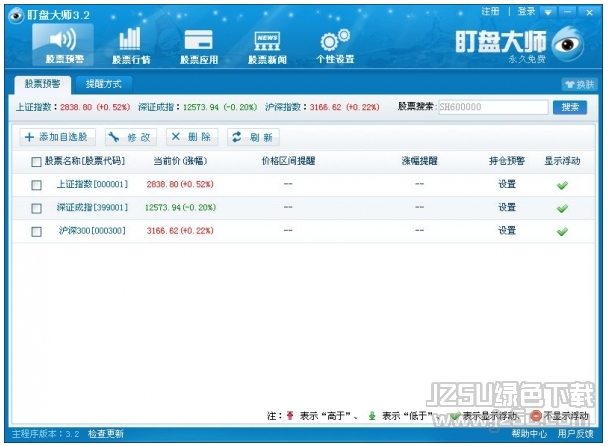Click the 刷新 refresh button
This screenshot has width=608, height=446.
click(253, 137)
